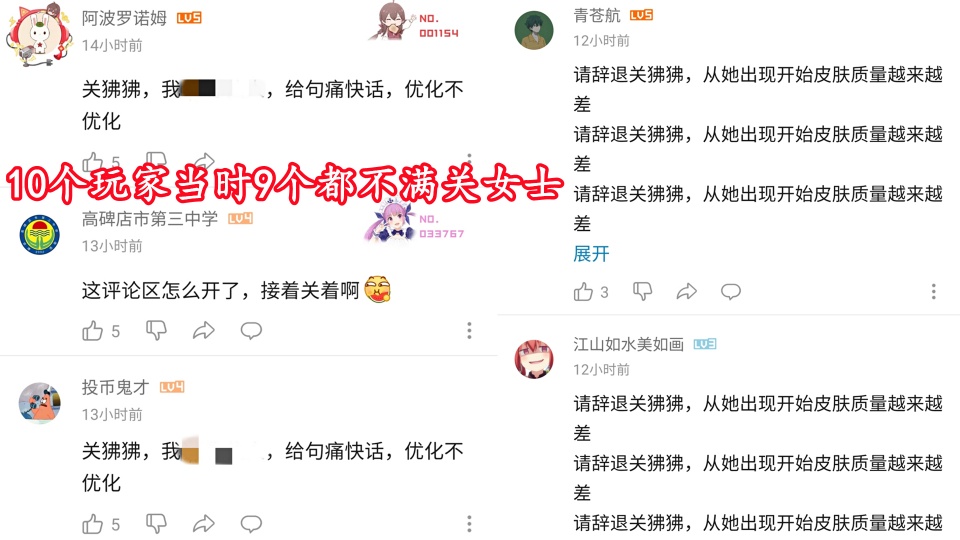Image resolution: width=960 pixels, height=540 pixels.
Task: Open more options for 投币鬼才's comment
Action: pyautogui.click(x=470, y=523)
